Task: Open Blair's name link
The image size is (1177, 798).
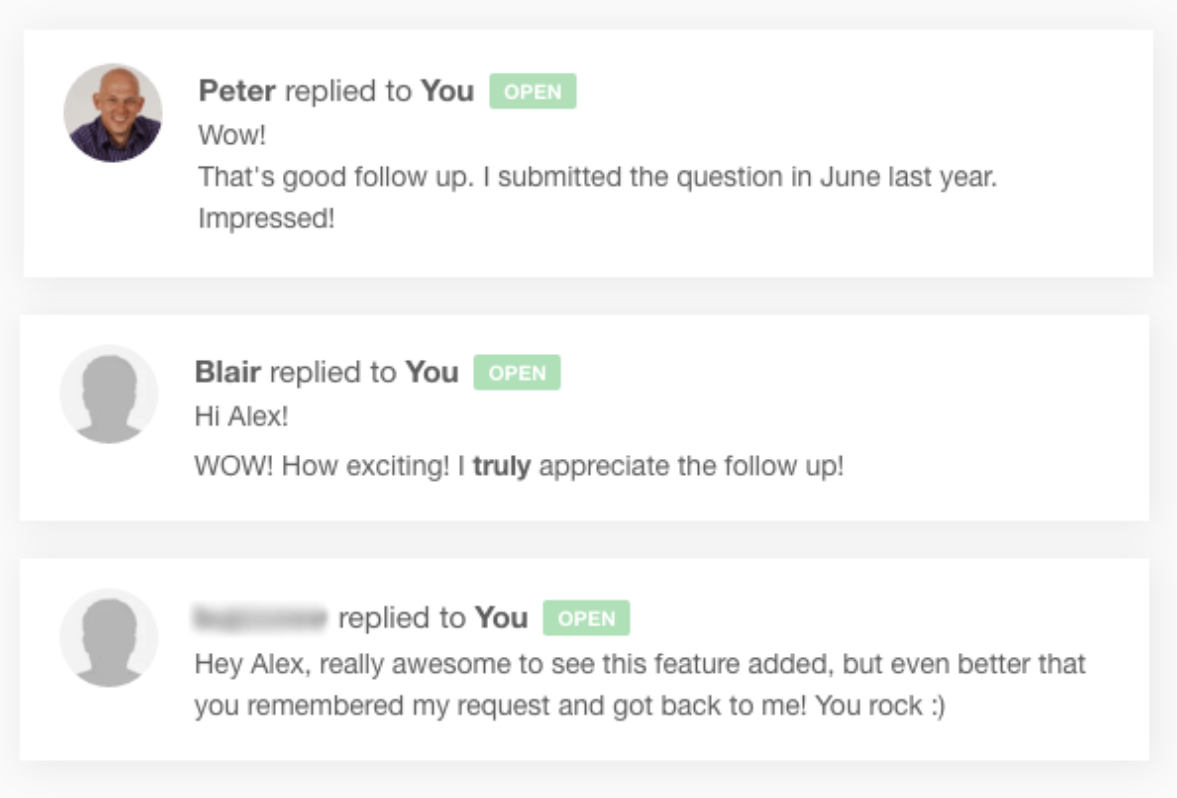Action: pos(227,372)
